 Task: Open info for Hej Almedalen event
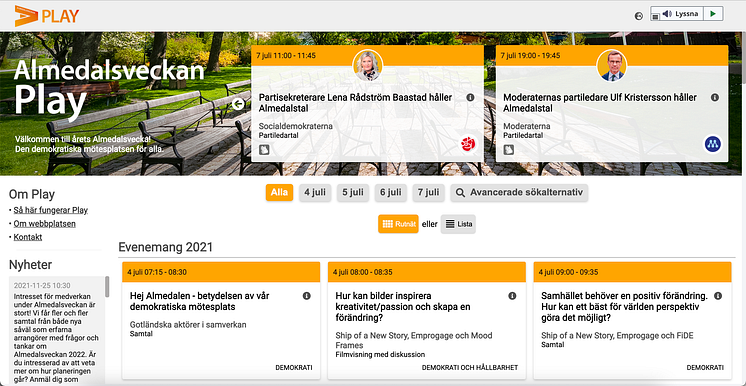click(x=306, y=296)
